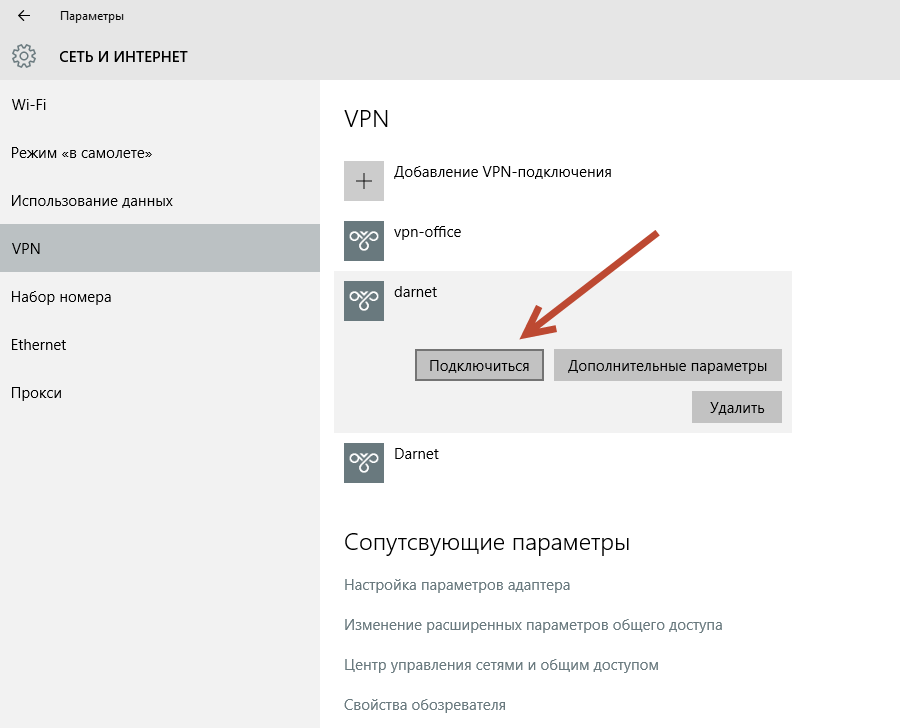Screen dimensions: 900x728
Task: Click Изменение расширенных параметров общего доступа
Action: point(533,625)
